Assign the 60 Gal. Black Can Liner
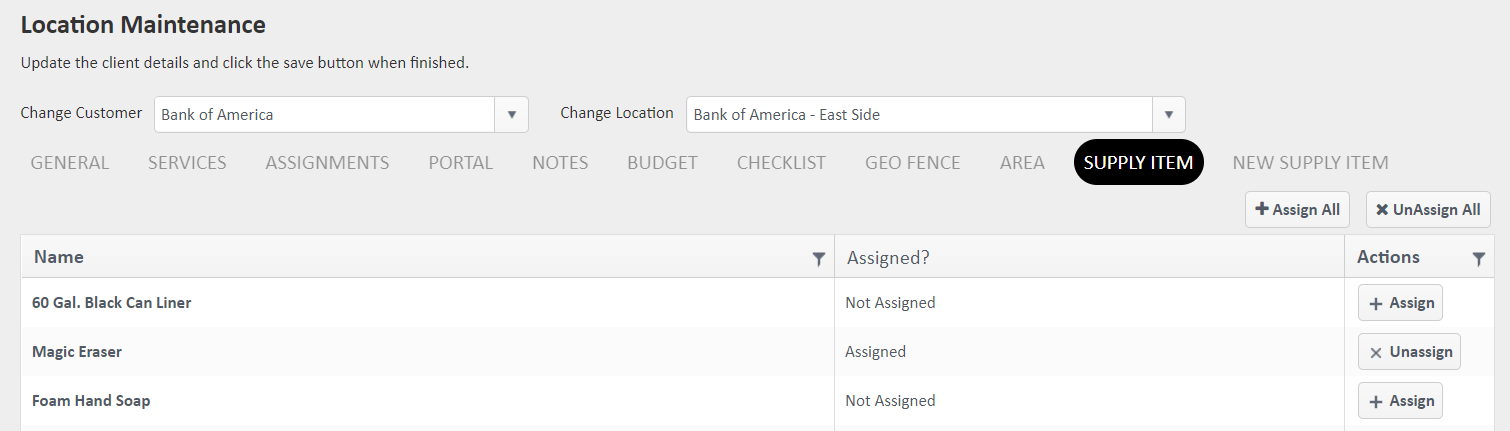The width and height of the screenshot is (1510, 431). [x=1400, y=303]
